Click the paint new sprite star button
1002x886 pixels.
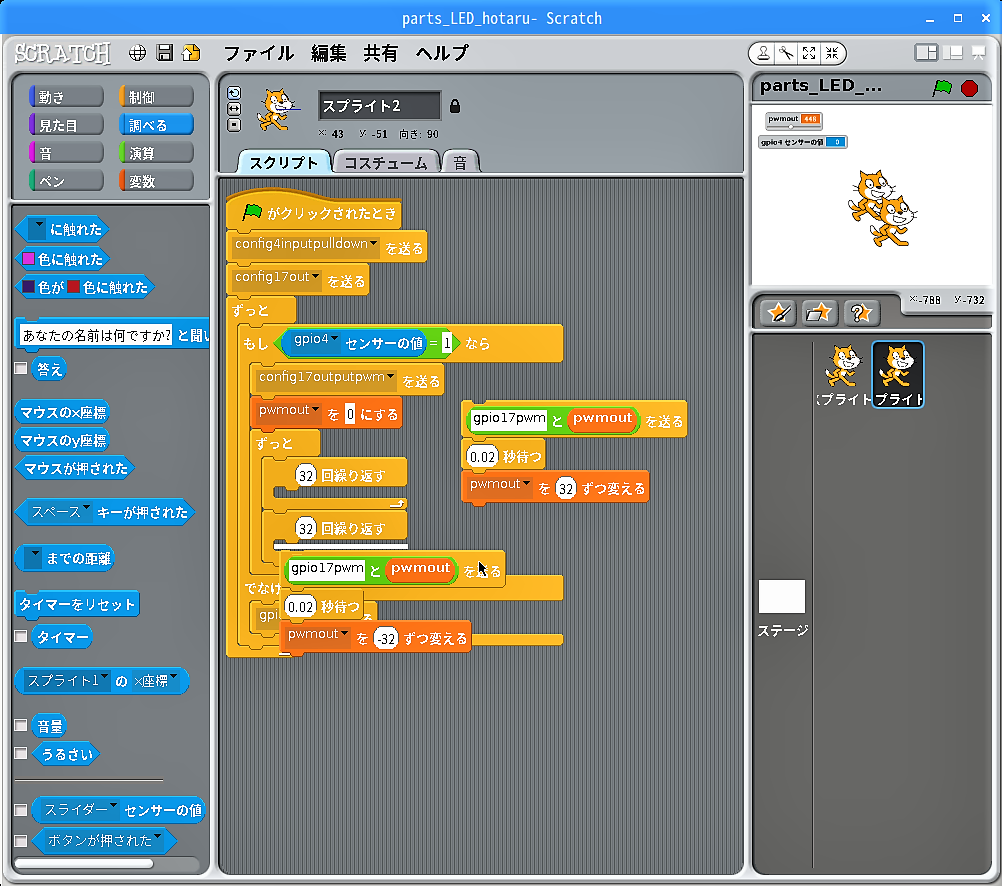pos(777,313)
